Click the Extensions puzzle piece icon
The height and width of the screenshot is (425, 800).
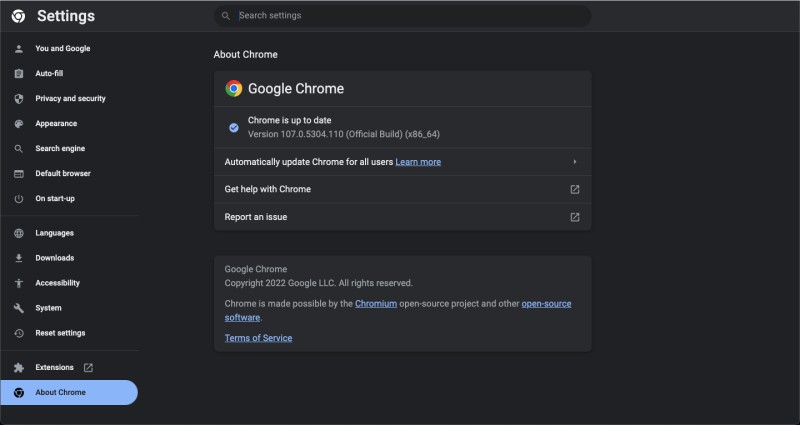(x=19, y=367)
